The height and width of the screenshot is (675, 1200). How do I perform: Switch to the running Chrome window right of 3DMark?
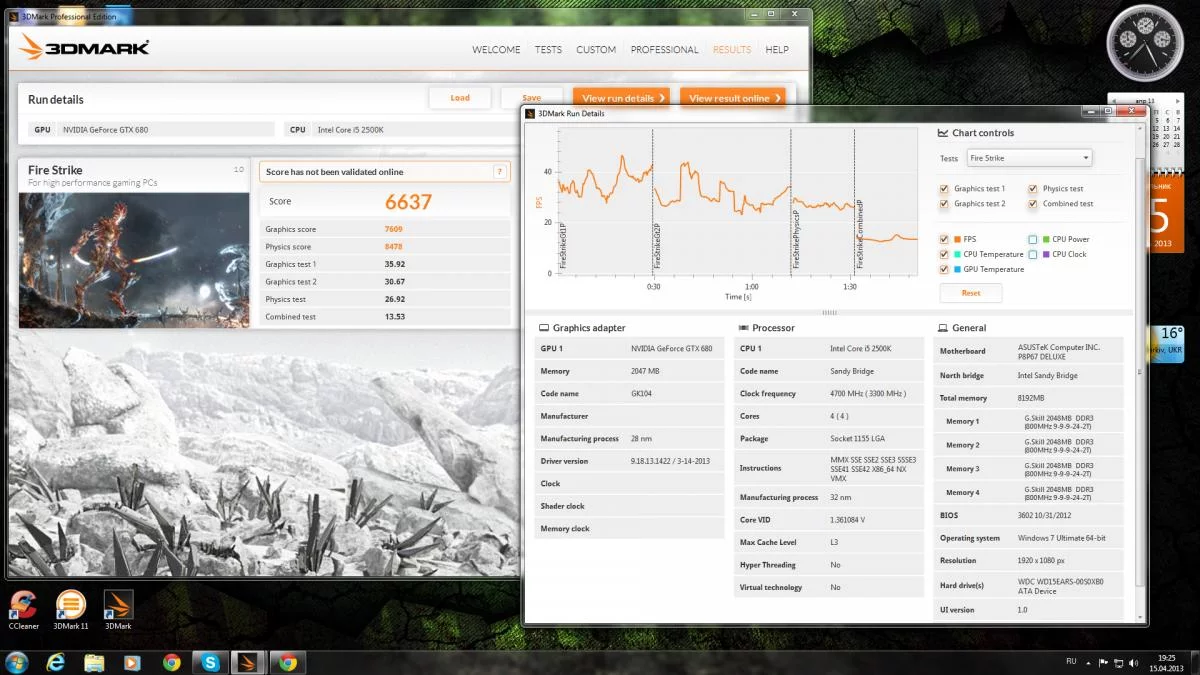(288, 662)
